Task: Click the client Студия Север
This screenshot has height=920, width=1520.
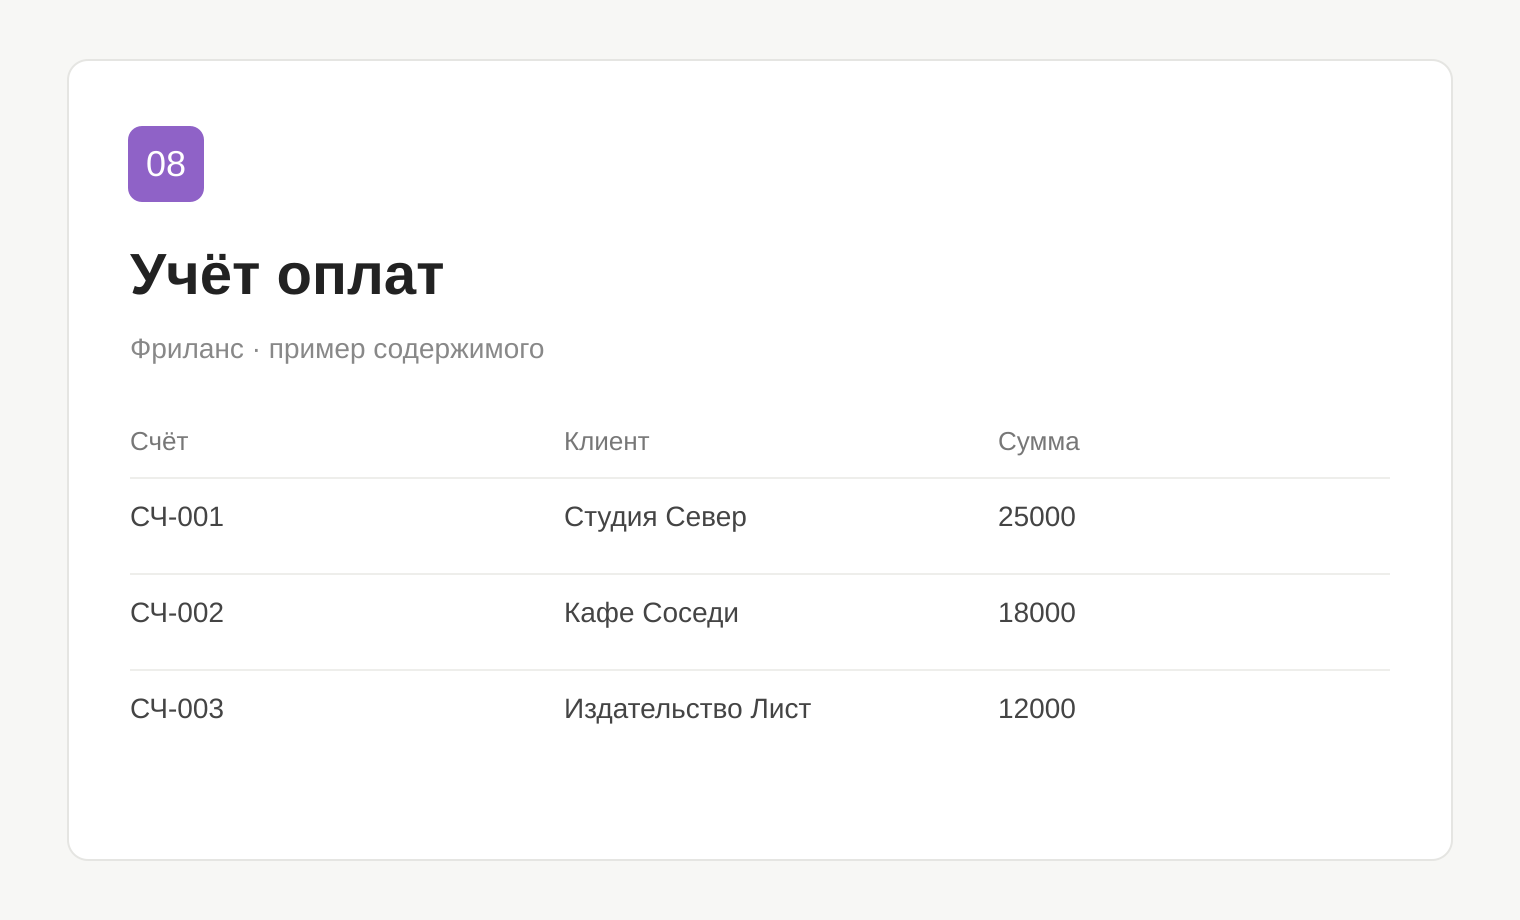Action: tap(655, 517)
